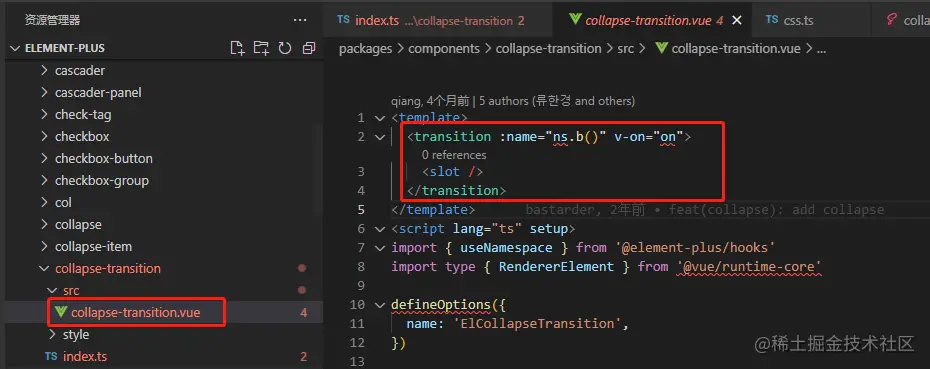Refresh the explorer tree
This screenshot has height=369, width=930.
285,48
